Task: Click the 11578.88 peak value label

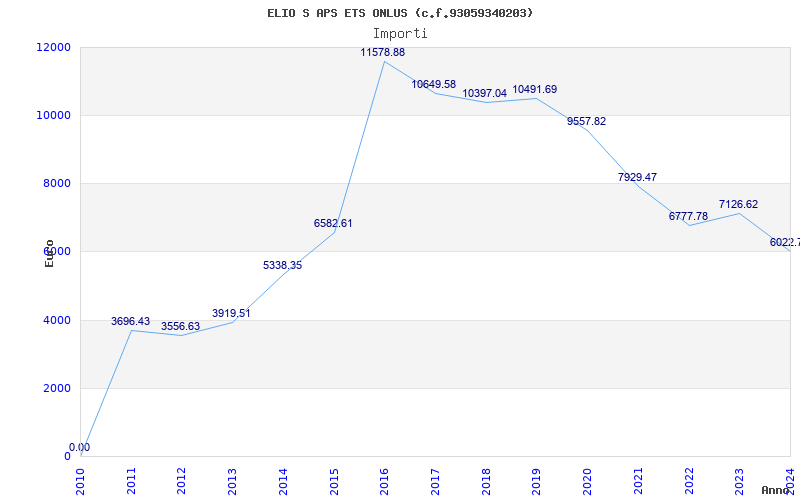Action: (x=383, y=52)
